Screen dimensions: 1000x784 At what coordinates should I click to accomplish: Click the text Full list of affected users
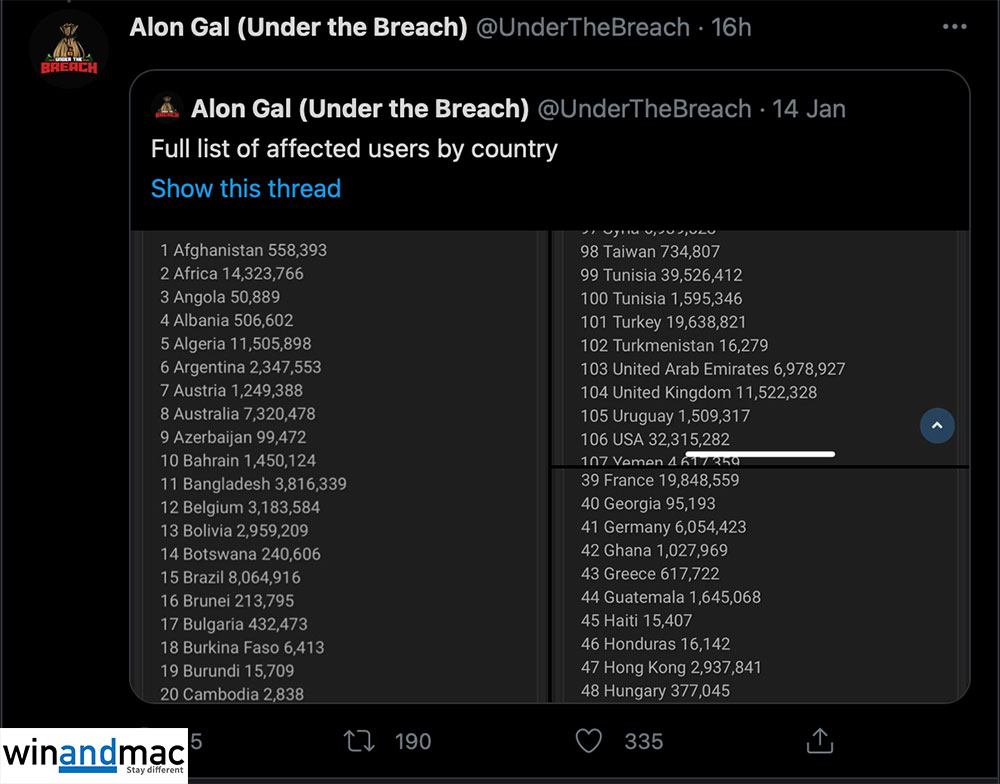click(354, 149)
